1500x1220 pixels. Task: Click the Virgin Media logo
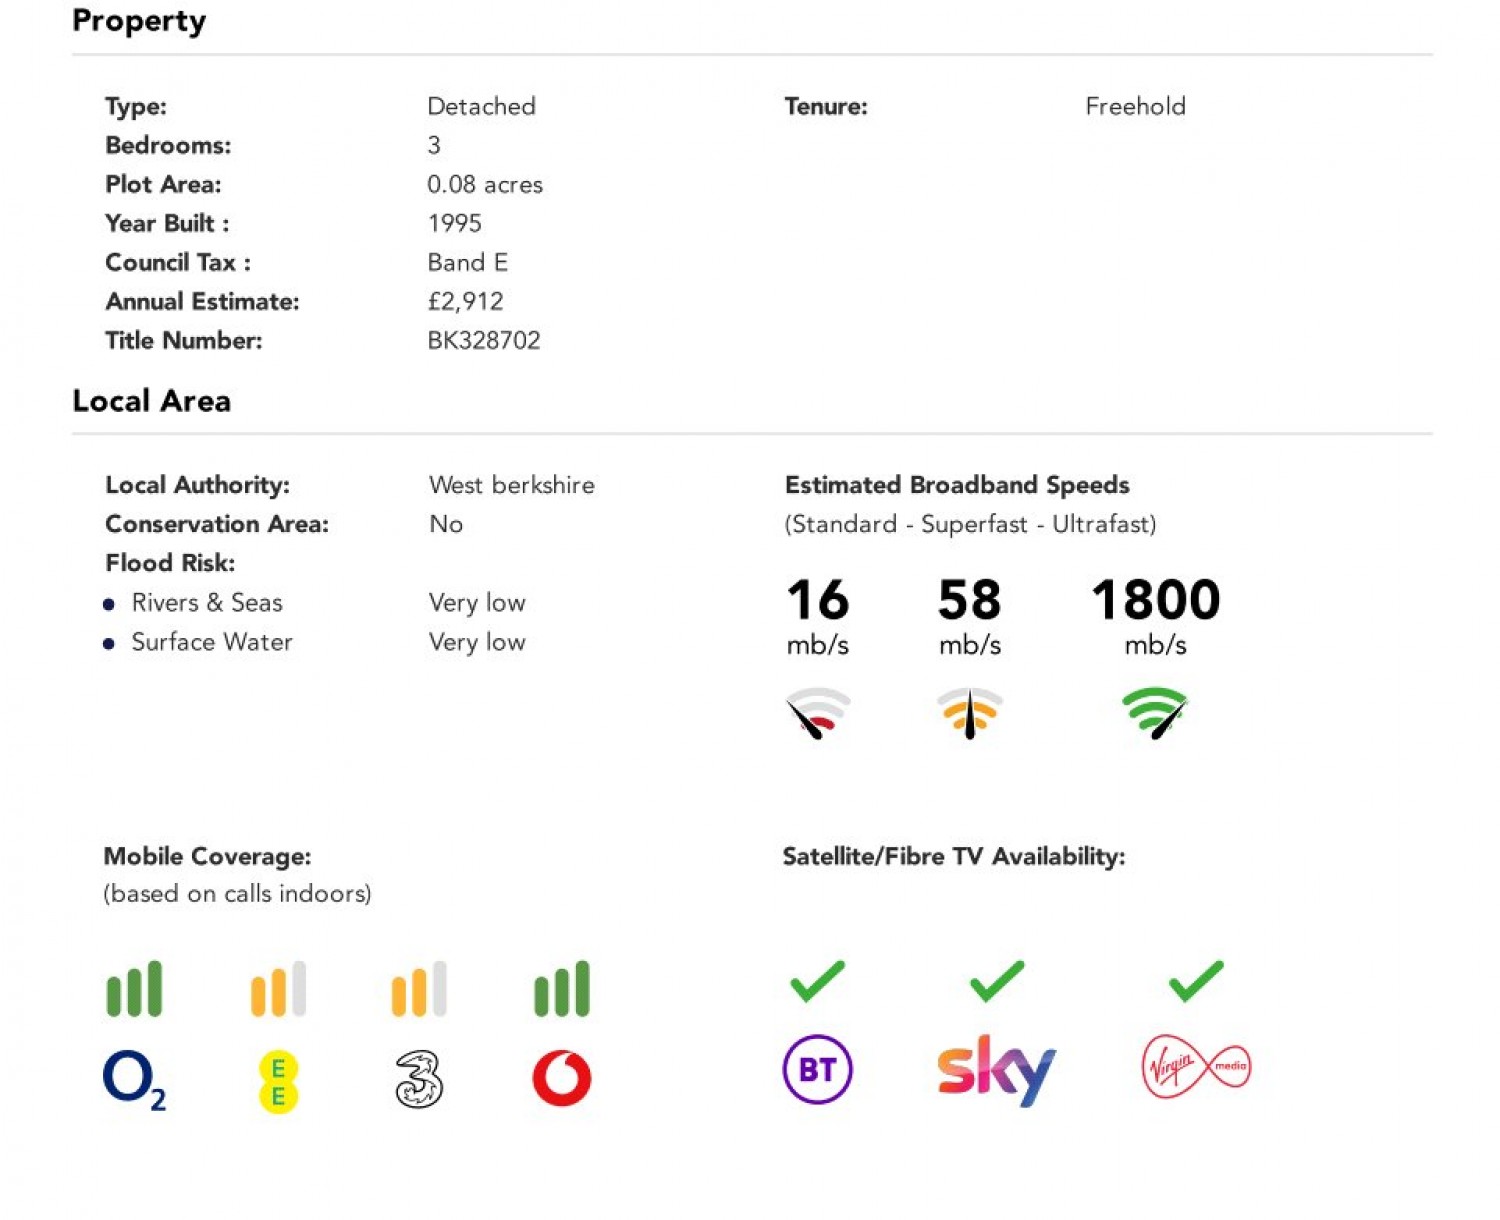click(1195, 1067)
